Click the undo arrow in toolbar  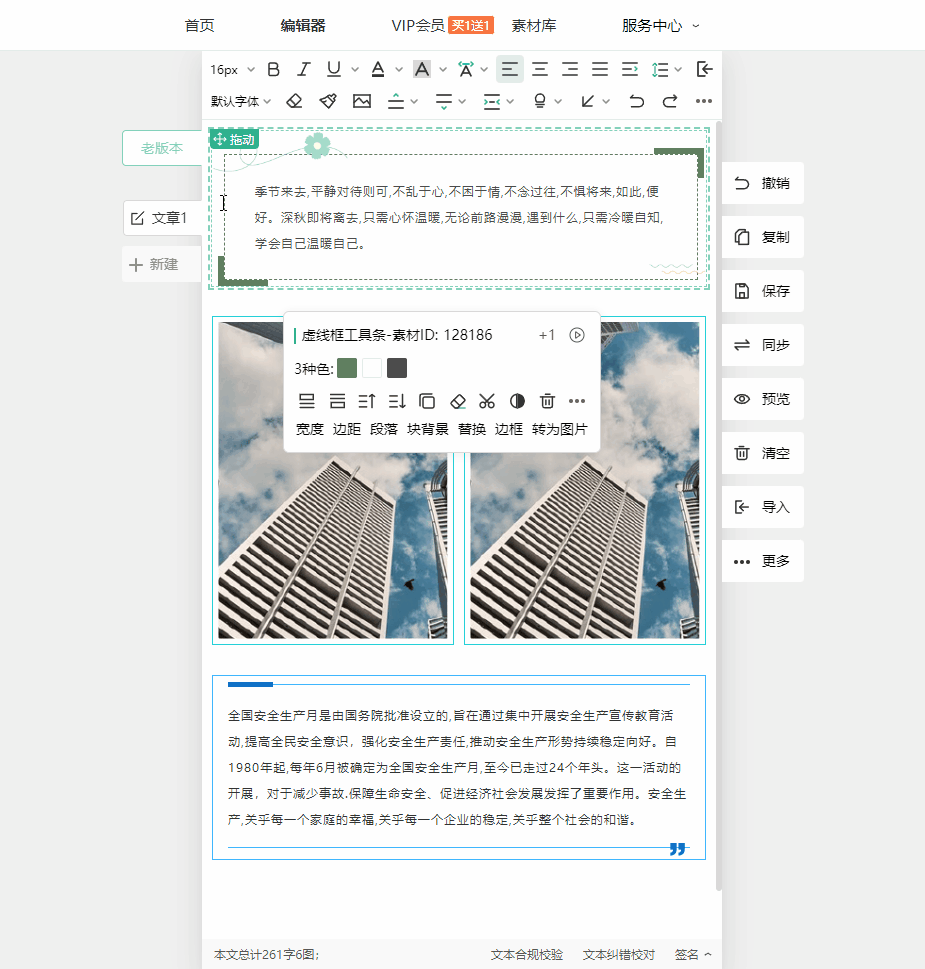click(636, 101)
